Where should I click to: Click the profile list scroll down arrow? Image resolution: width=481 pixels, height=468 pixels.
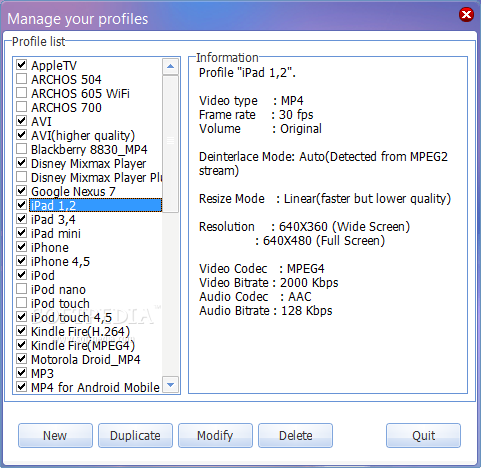pyautogui.click(x=170, y=385)
